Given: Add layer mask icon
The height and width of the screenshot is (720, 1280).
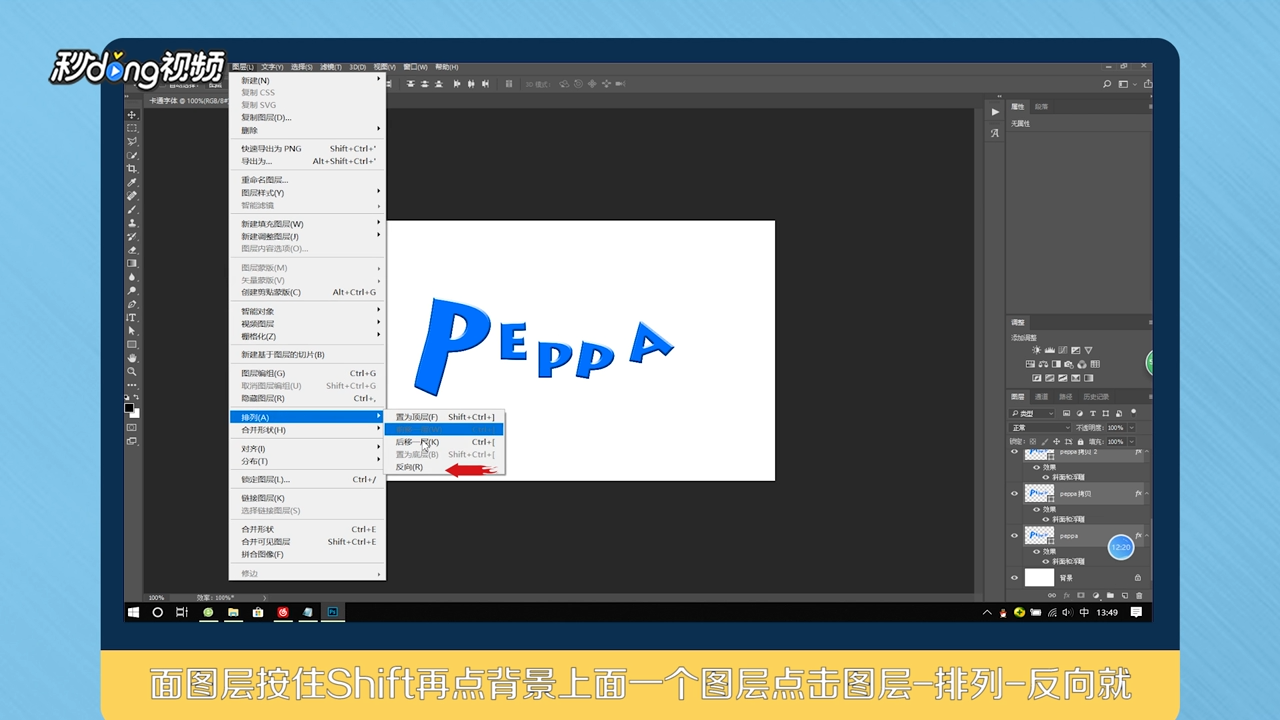Looking at the screenshot, I should point(1081,595).
